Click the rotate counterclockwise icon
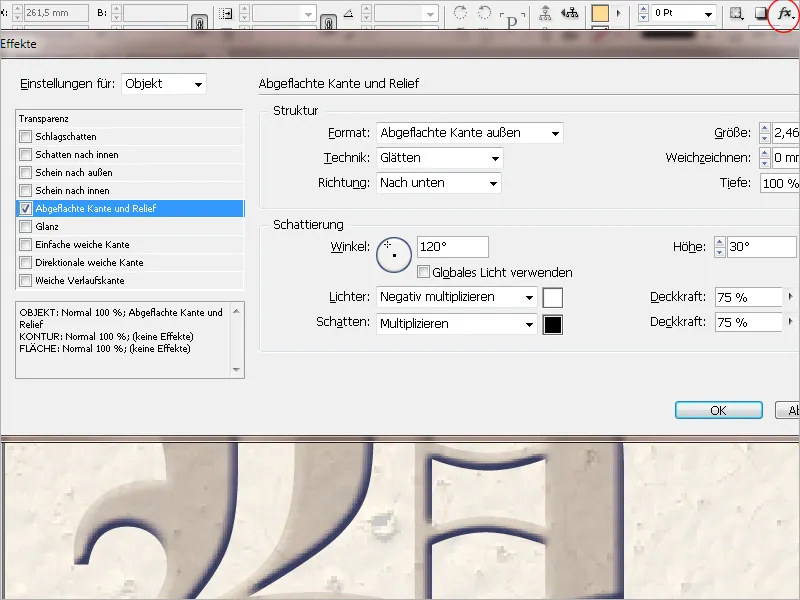The height and width of the screenshot is (600, 800). (x=484, y=13)
